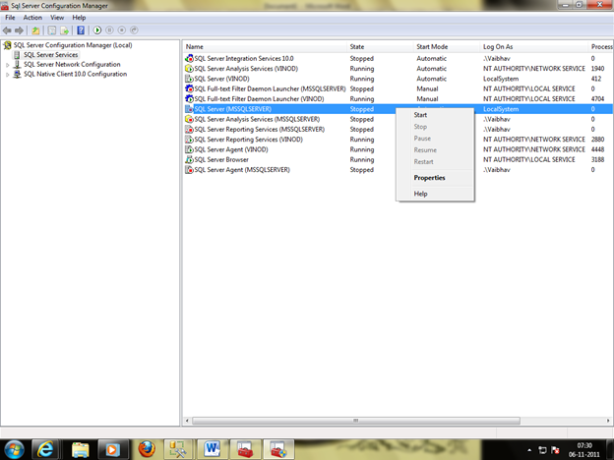
Task: Open Windows Media Player from the taskbar
Action: (113, 449)
